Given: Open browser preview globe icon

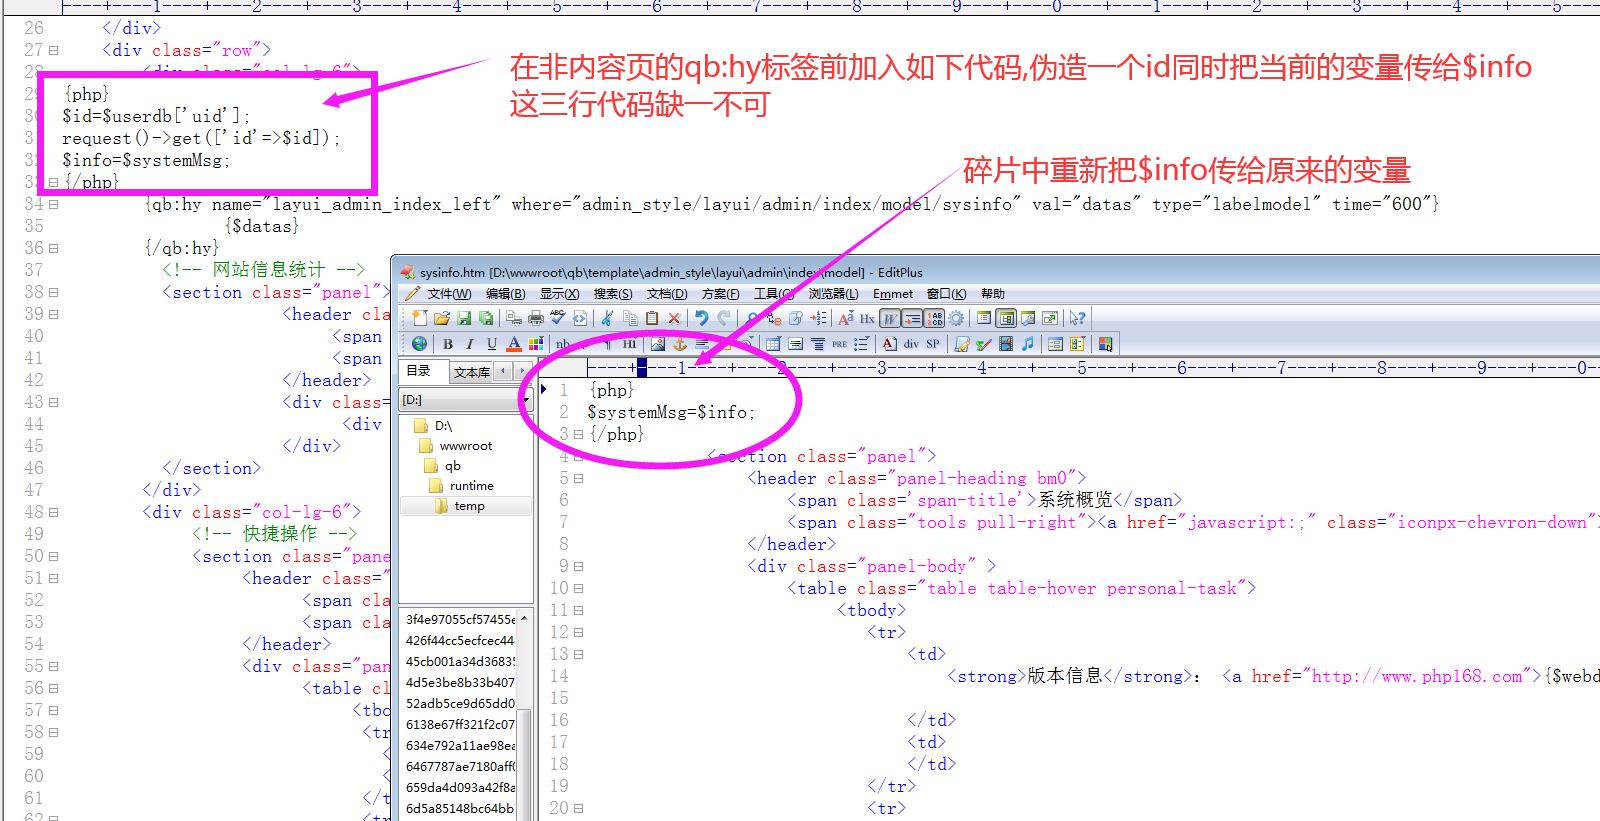Looking at the screenshot, I should coord(419,344).
